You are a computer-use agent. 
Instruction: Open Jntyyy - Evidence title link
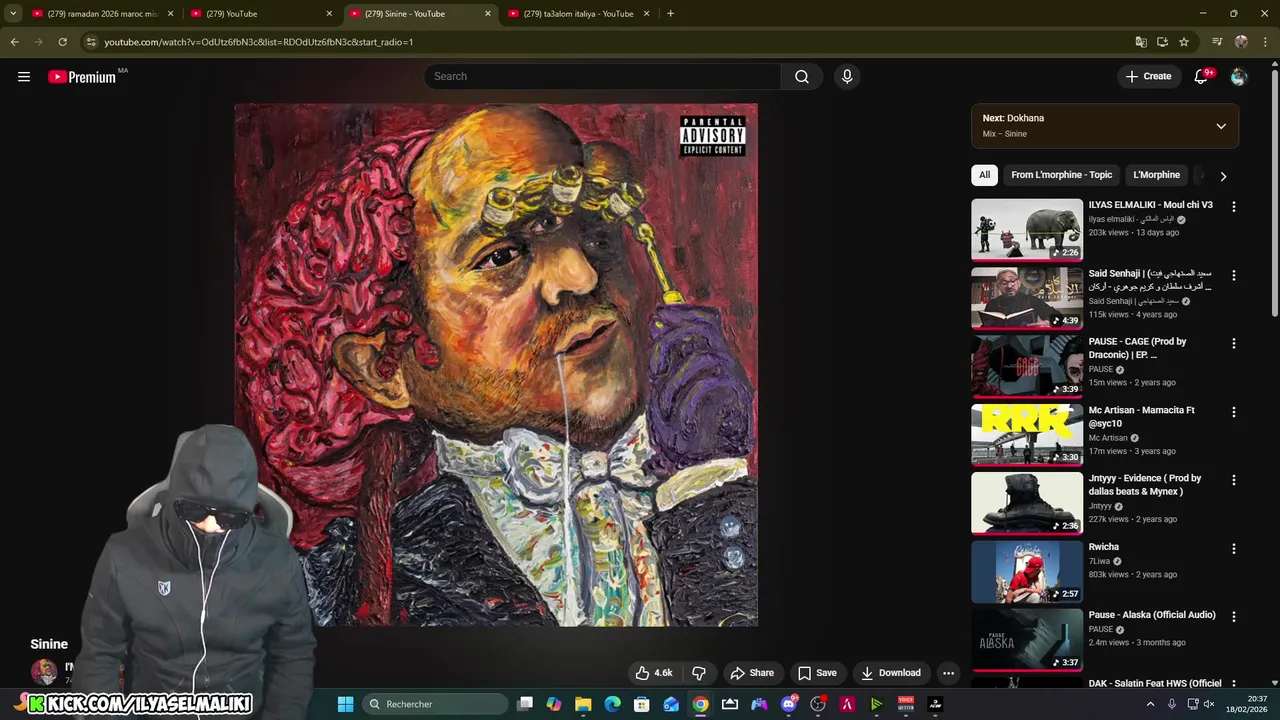1145,485
